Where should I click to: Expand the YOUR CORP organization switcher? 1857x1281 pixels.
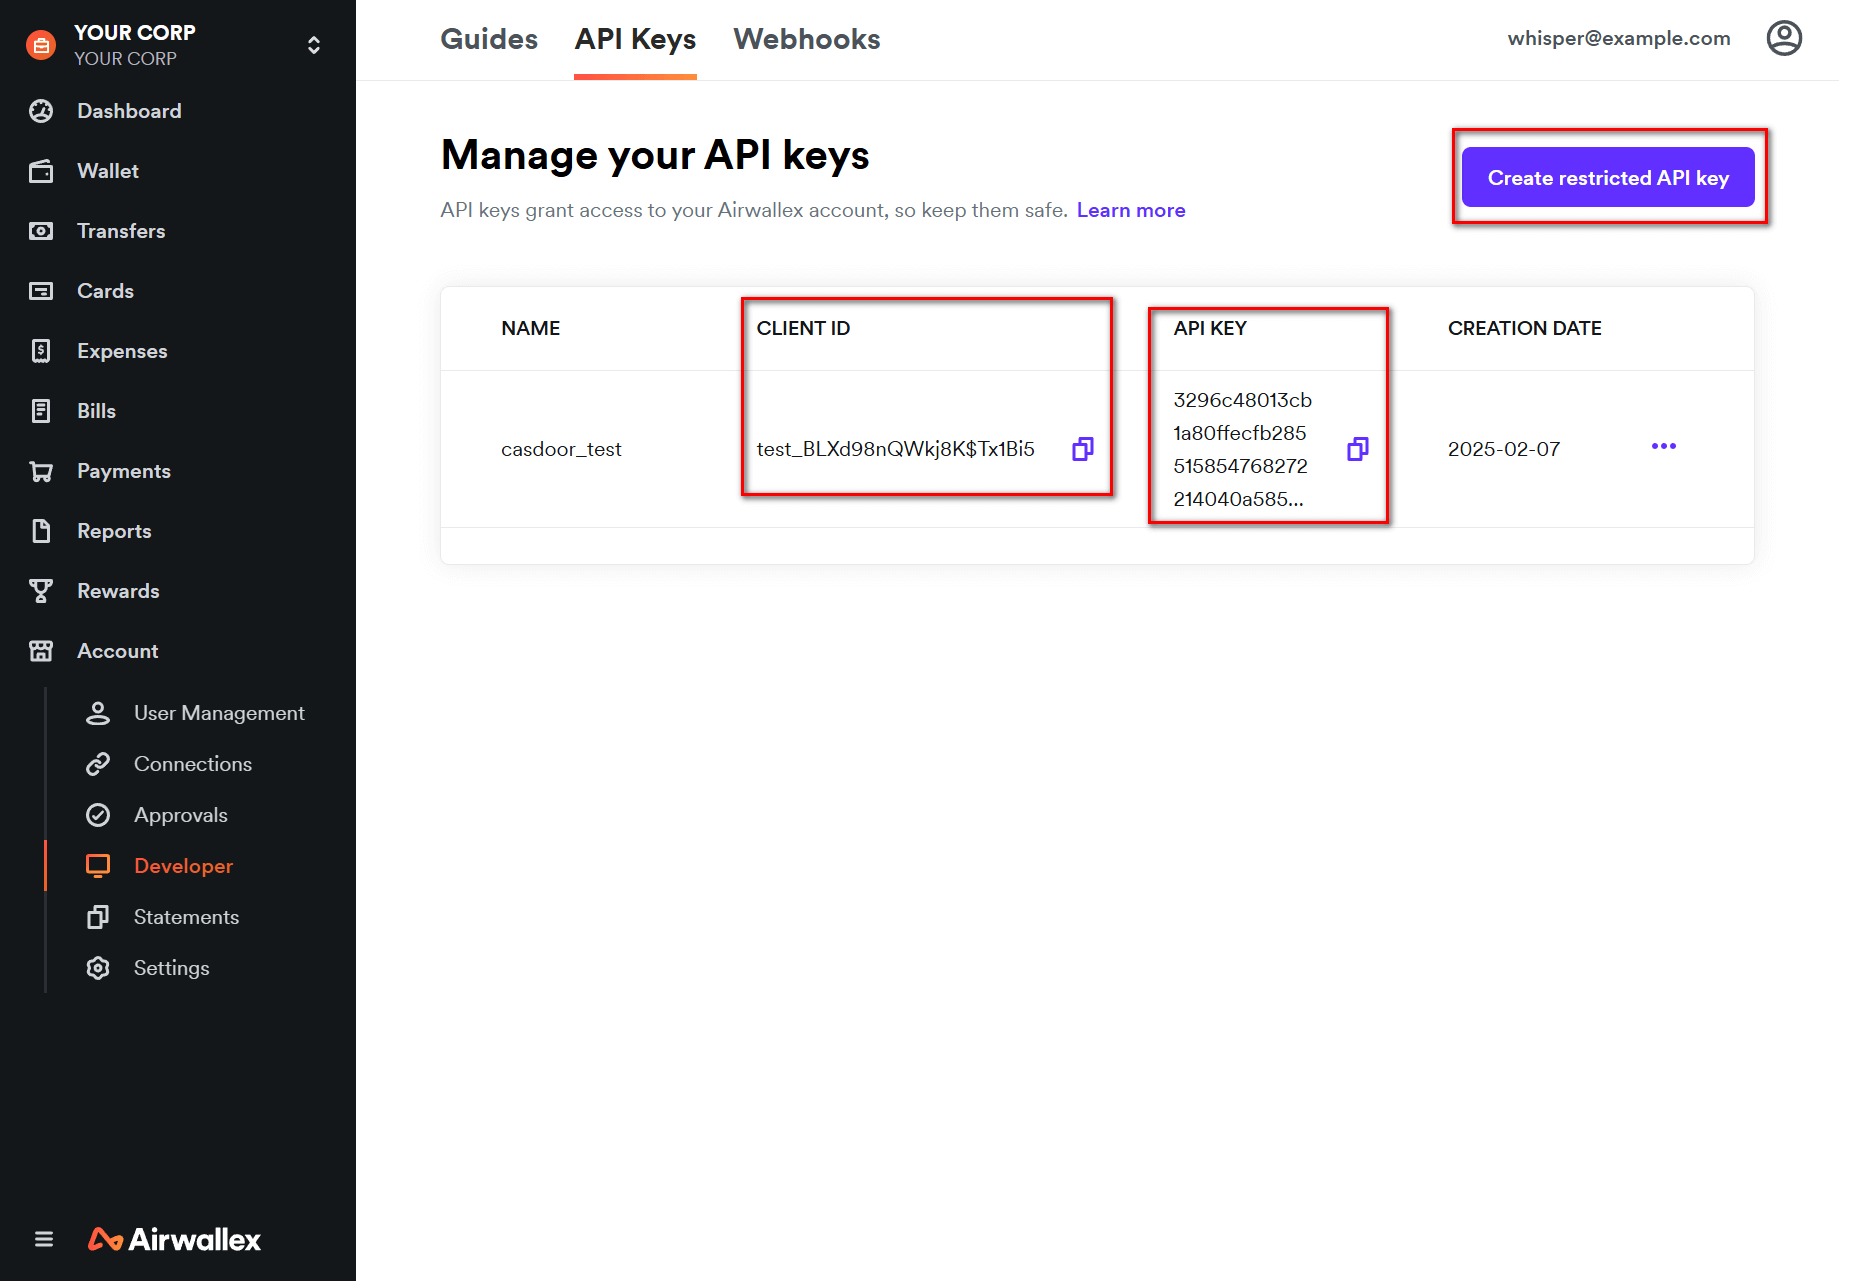312,44
